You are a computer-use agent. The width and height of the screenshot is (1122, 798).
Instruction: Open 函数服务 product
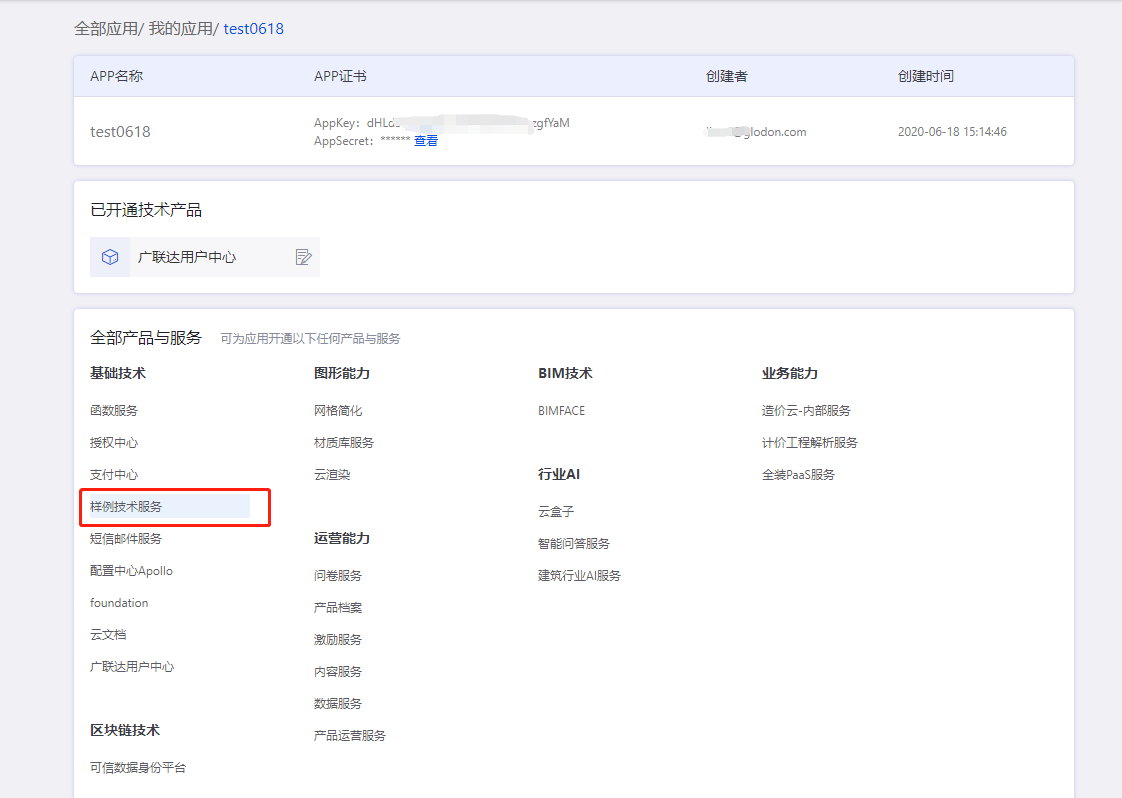[x=114, y=411]
